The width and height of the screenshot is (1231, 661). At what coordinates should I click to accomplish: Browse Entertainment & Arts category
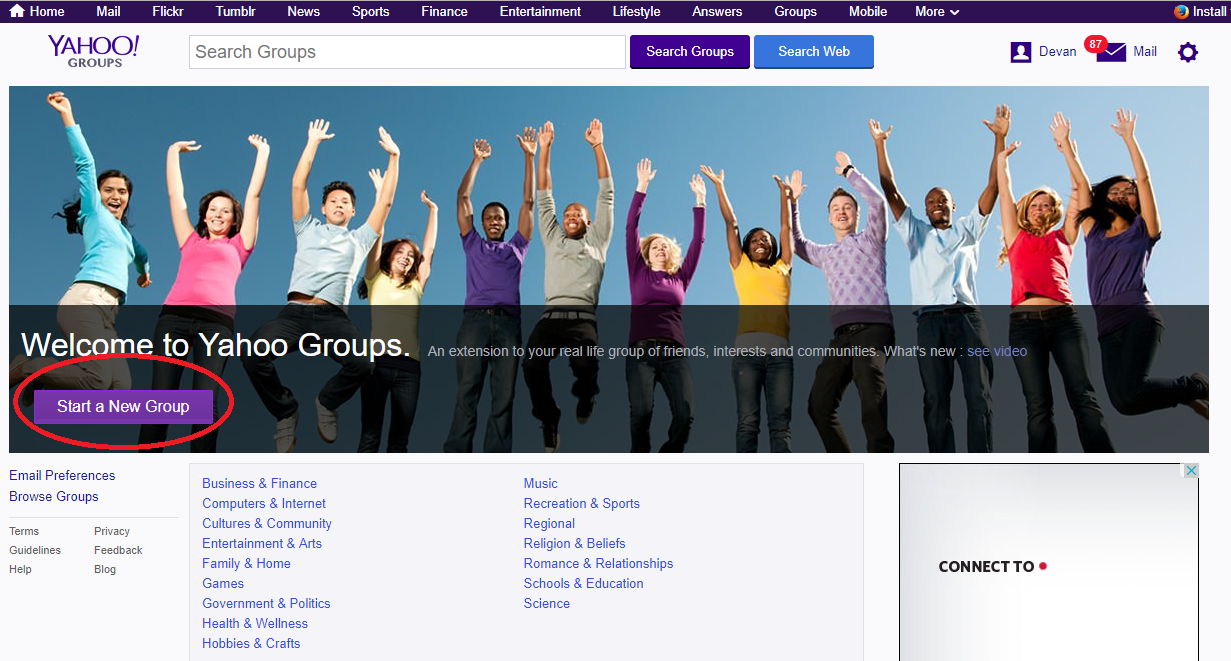pyautogui.click(x=262, y=543)
